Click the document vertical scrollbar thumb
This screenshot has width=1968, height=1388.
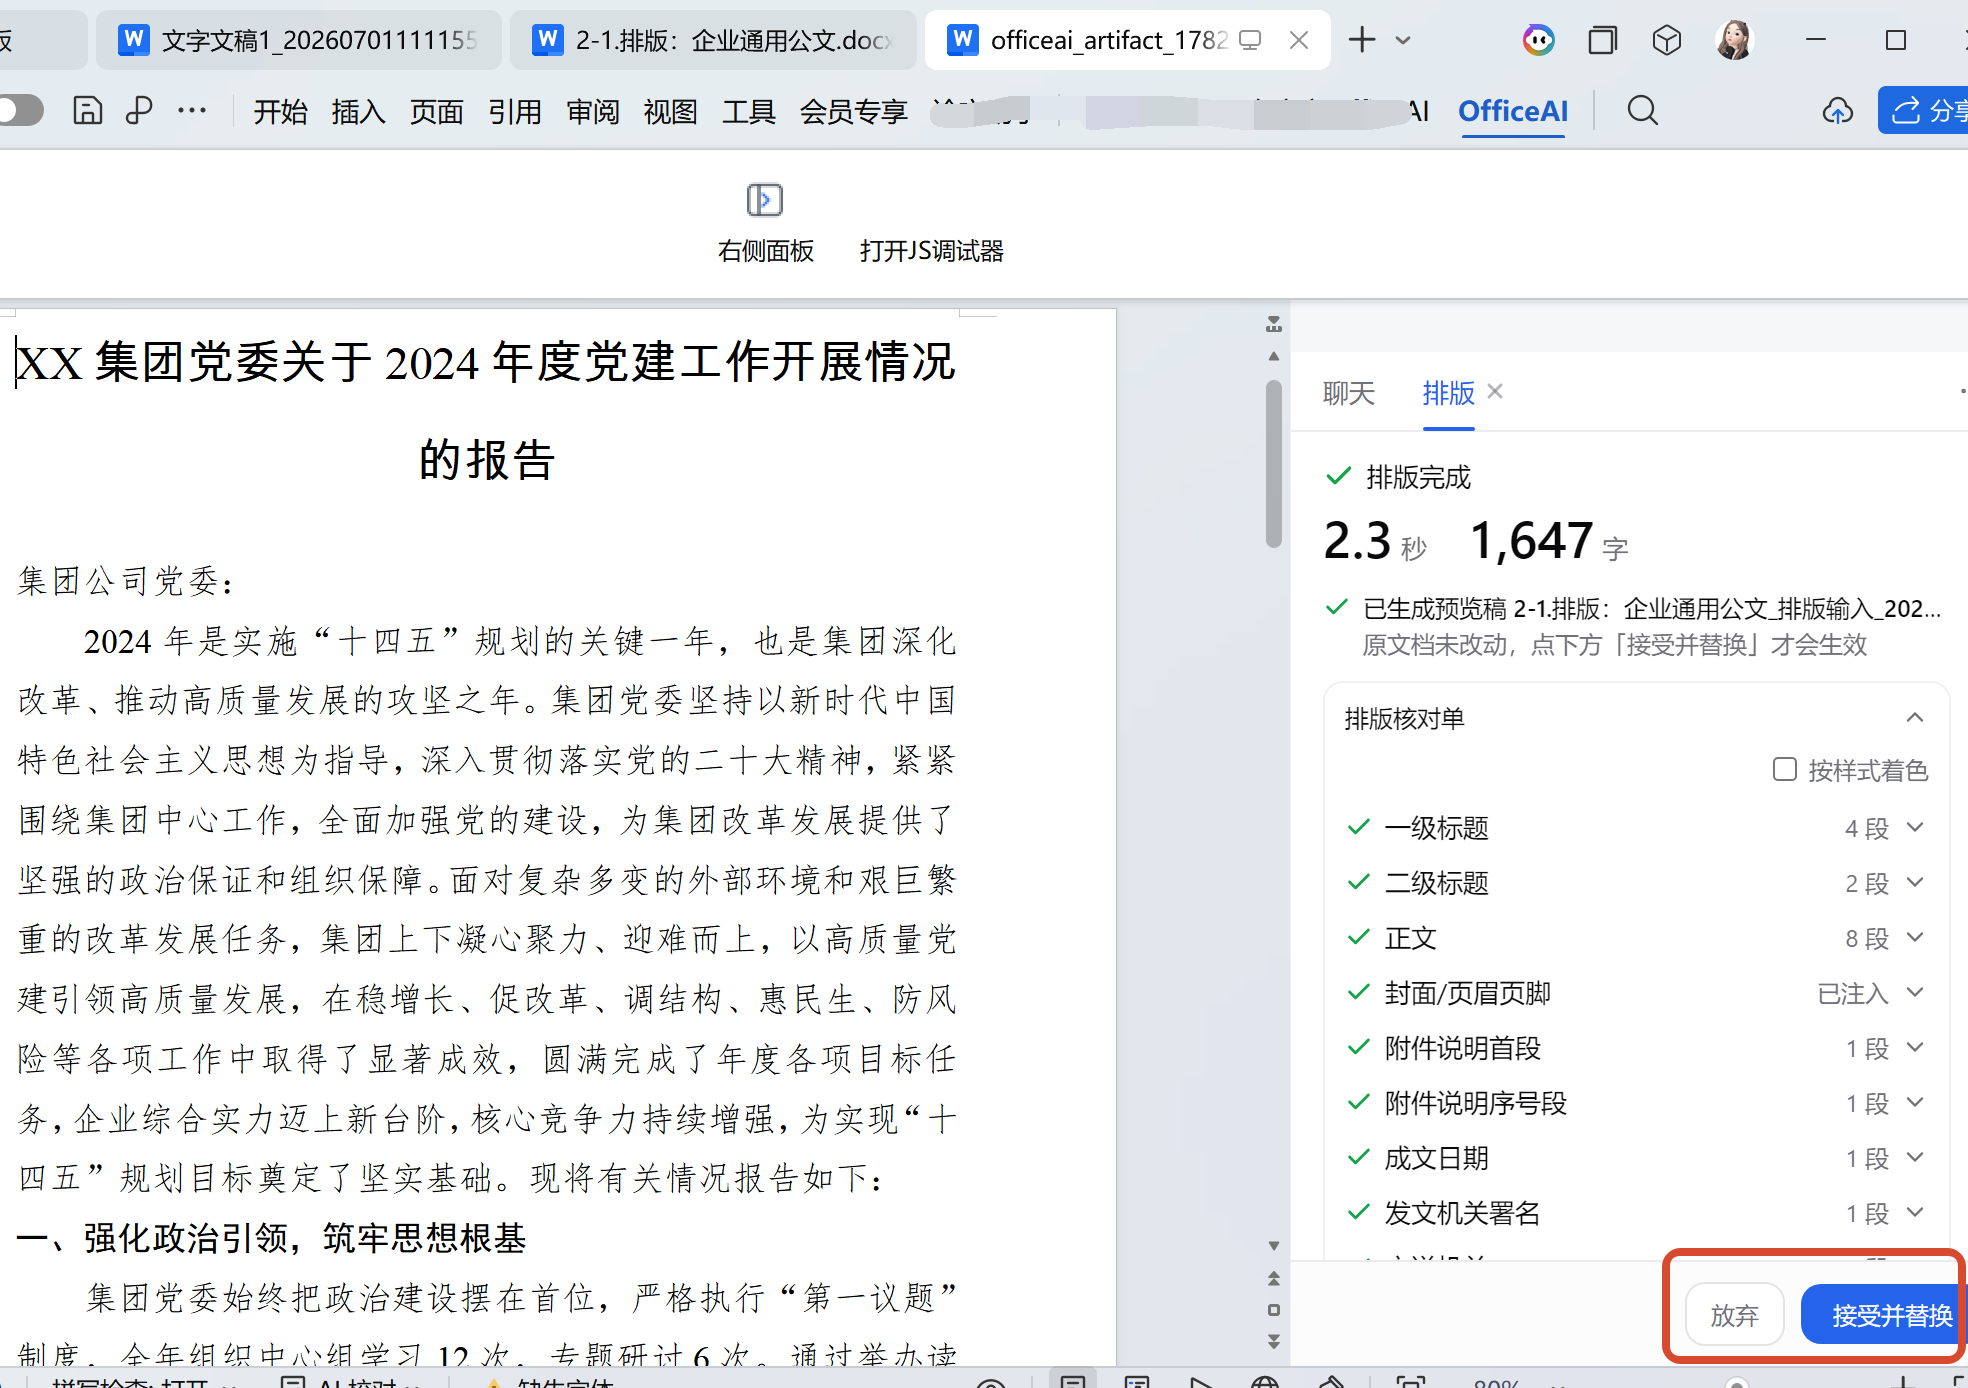coord(1273,464)
